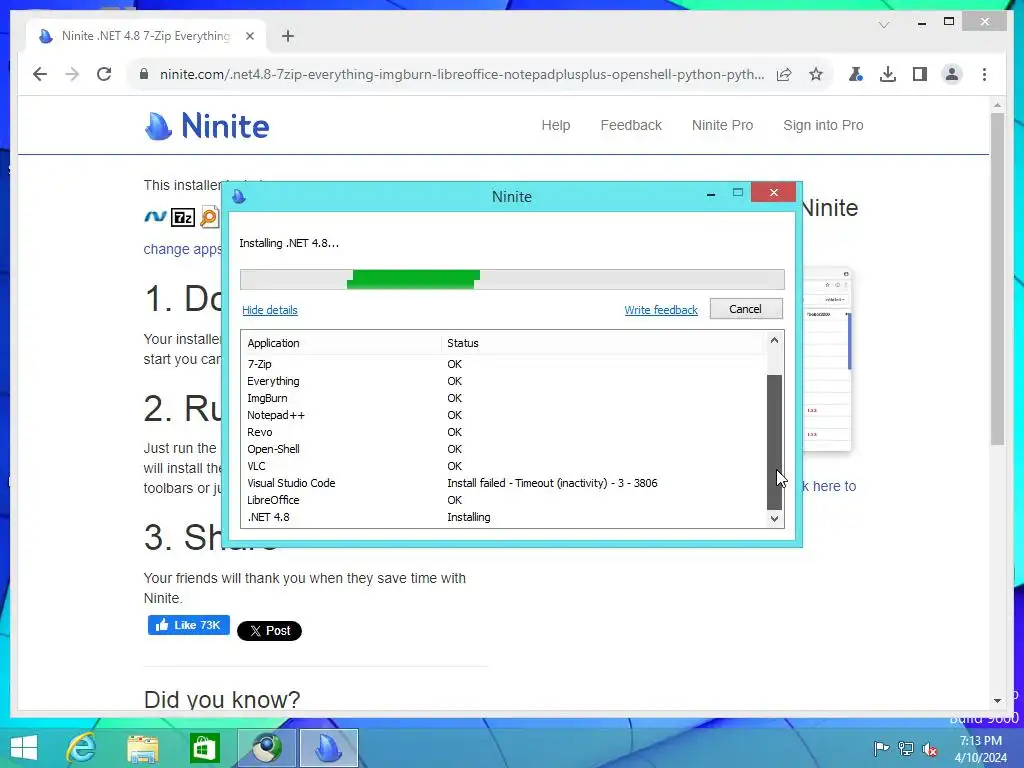
Task: Click the share page icon in address bar
Action: pos(784,74)
